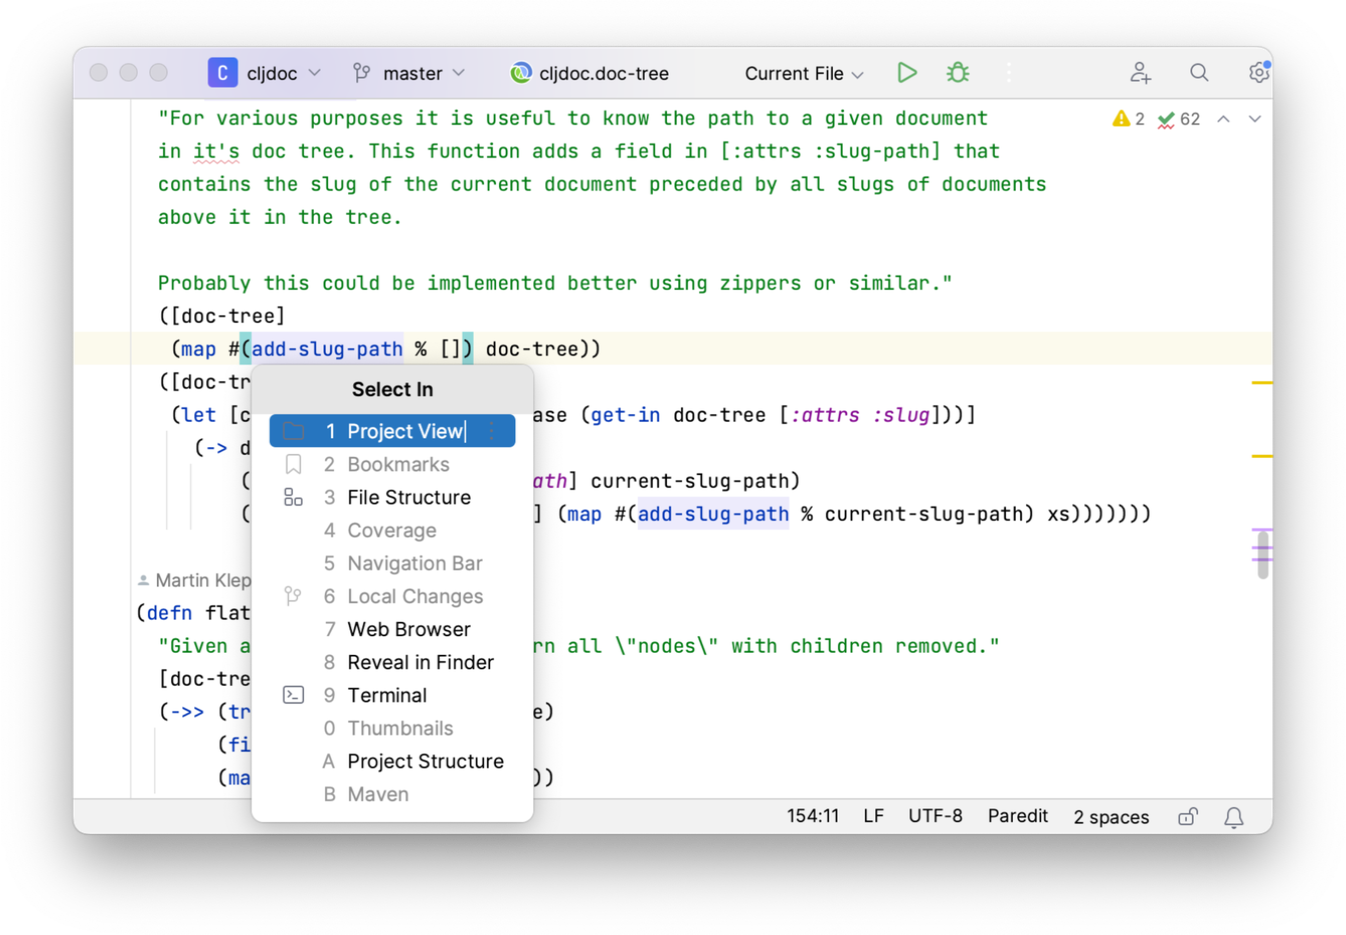Open notifications bell in status bar
The width and height of the screenshot is (1346, 935).
click(1234, 817)
